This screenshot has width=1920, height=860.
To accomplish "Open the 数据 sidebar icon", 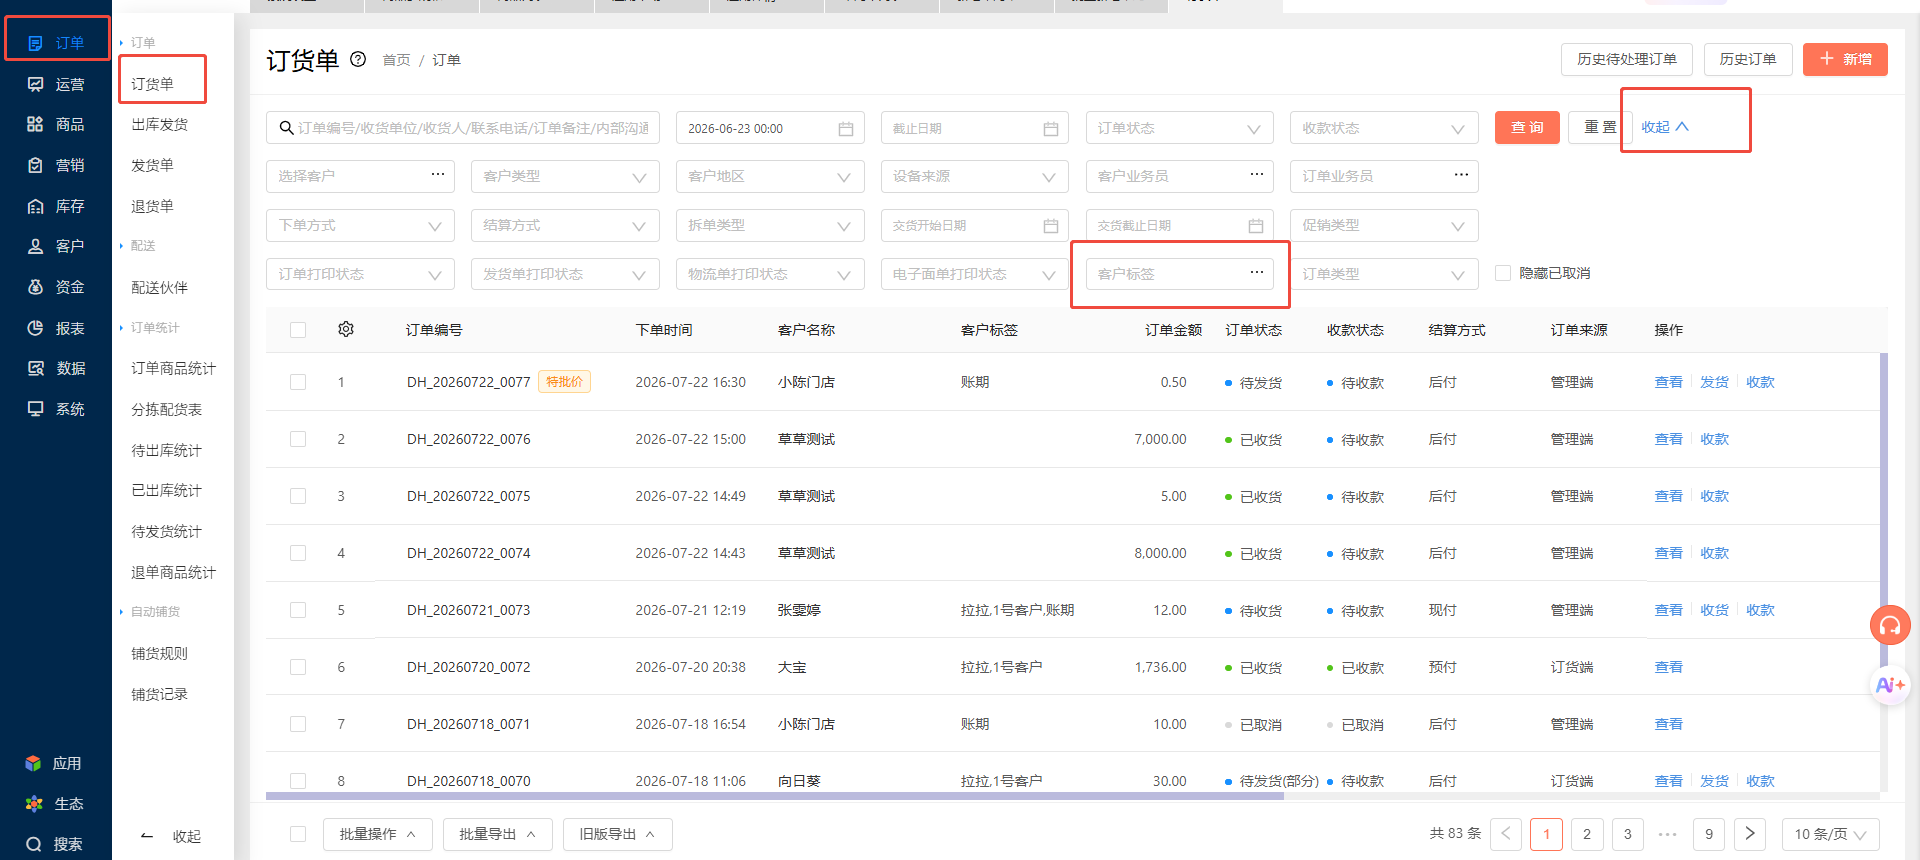I will pyautogui.click(x=35, y=368).
